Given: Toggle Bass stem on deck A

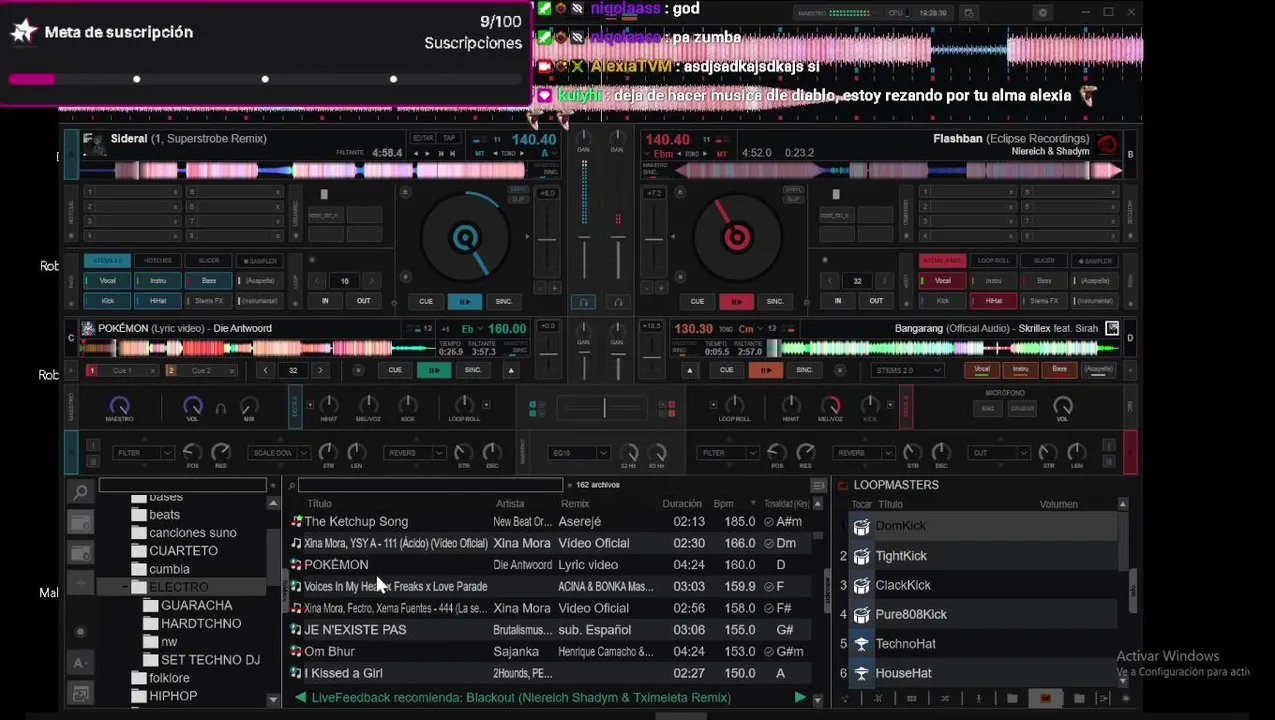Looking at the screenshot, I should pyautogui.click(x=208, y=281).
